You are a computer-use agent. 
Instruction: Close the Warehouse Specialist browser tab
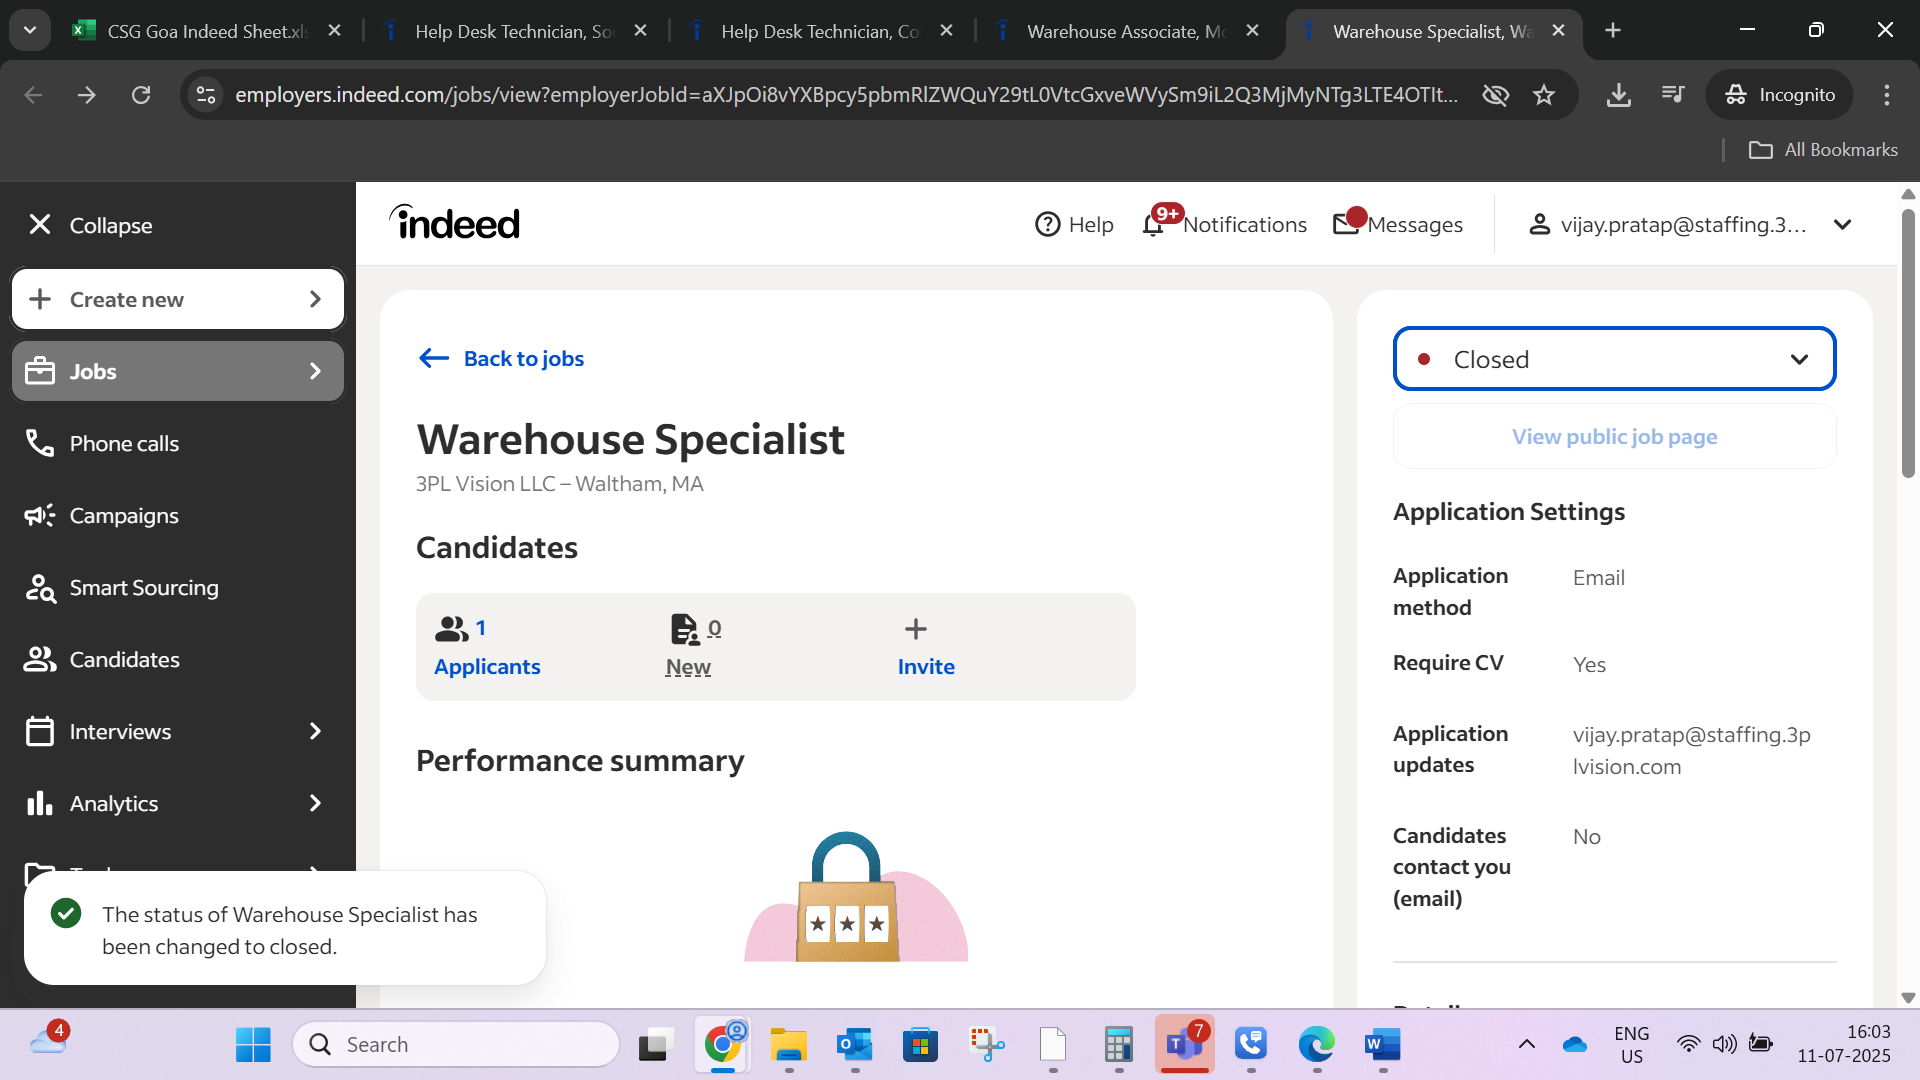[x=1559, y=31]
